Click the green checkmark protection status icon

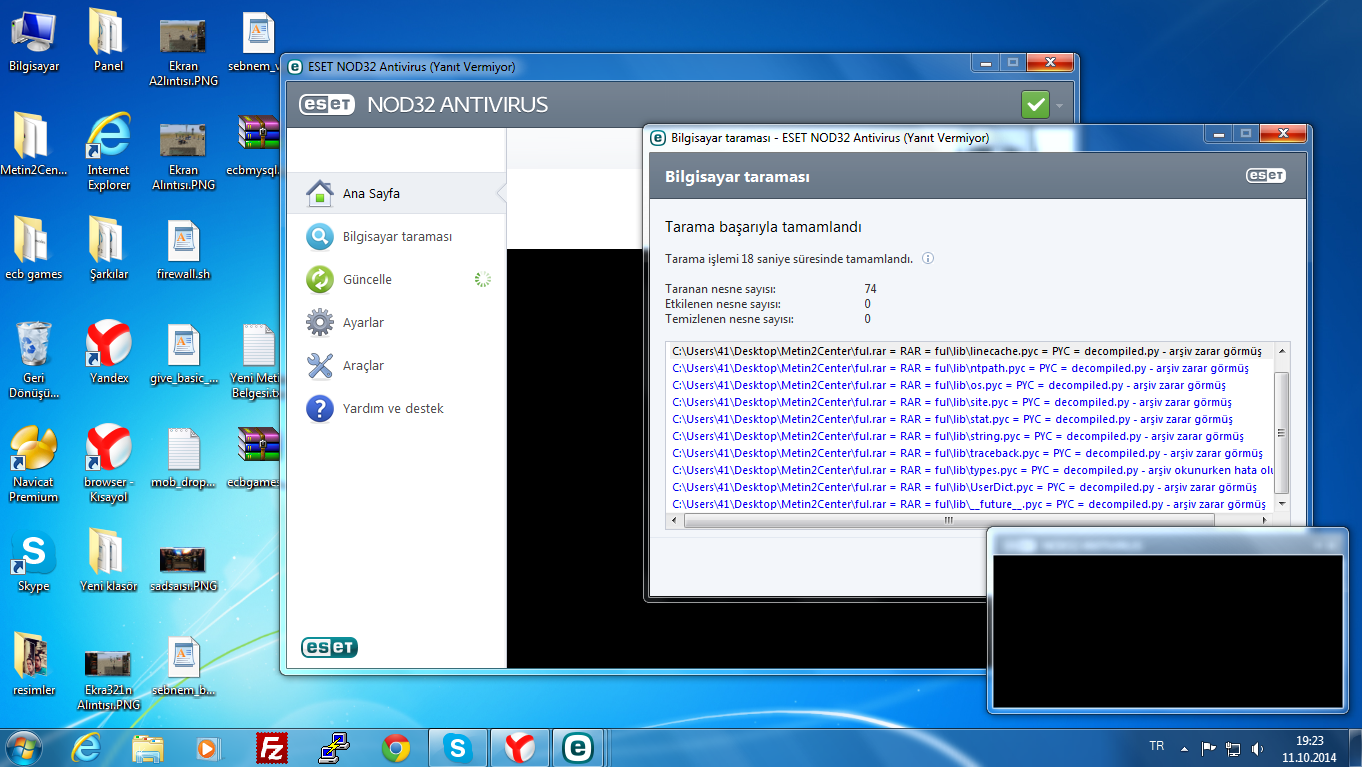click(x=1035, y=104)
